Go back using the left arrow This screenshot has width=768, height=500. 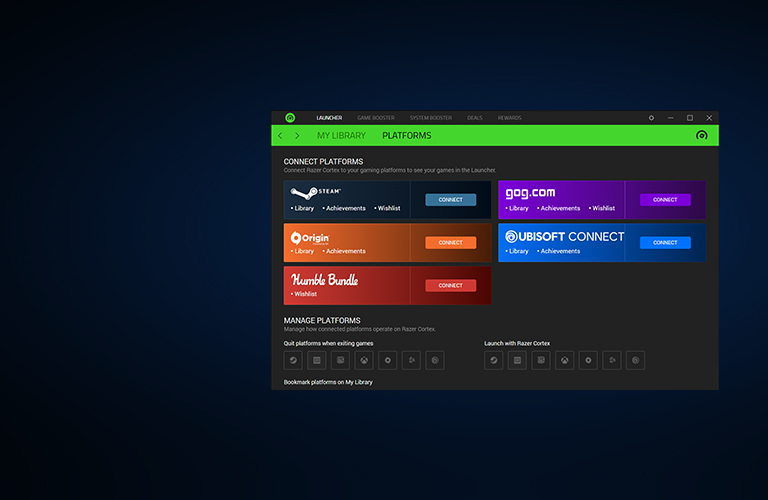(280, 136)
